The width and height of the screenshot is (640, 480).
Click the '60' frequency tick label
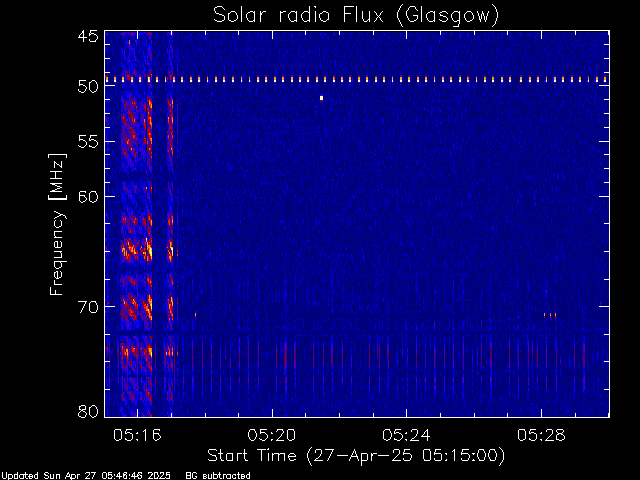pyautogui.click(x=88, y=196)
